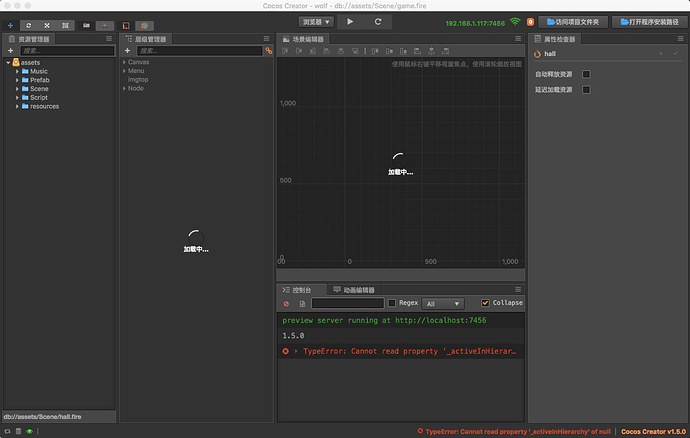
Task: Align nodes to left edge
Action: click(x=327, y=51)
